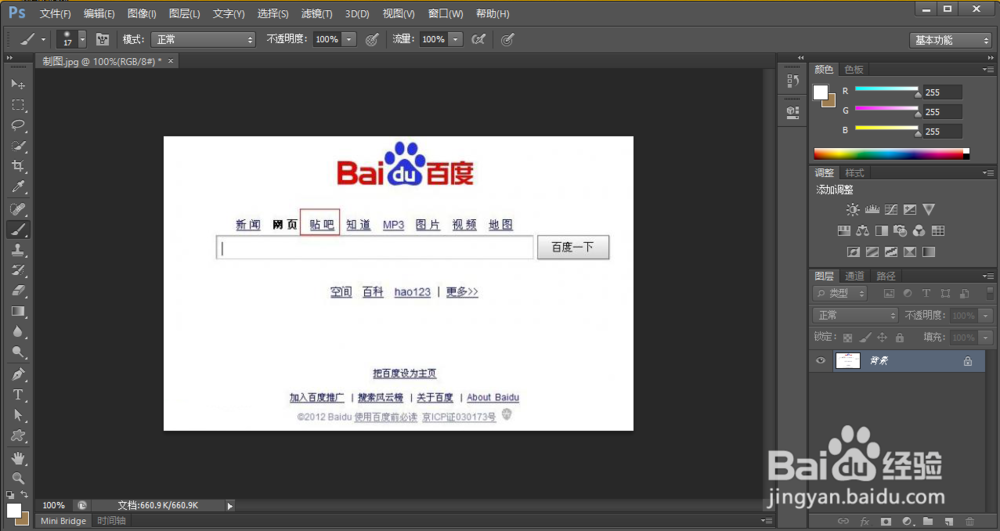Select the Pen tool
Viewport: 1000px width, 531px height.
(x=18, y=374)
